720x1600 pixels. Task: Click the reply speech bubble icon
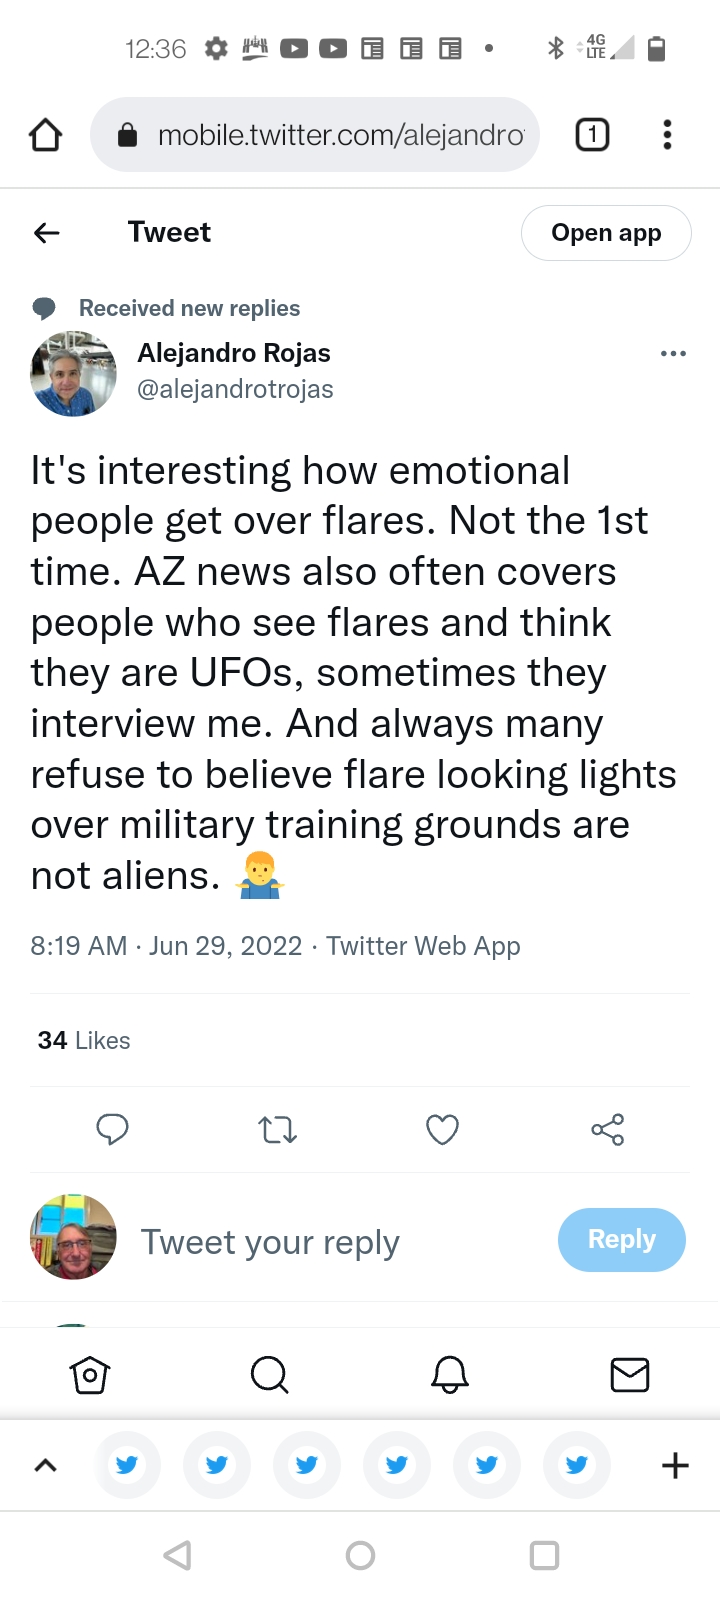point(112,1129)
